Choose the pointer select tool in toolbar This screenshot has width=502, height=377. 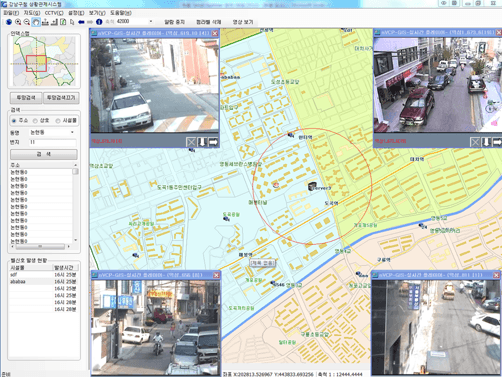pyautogui.click(x=72, y=22)
